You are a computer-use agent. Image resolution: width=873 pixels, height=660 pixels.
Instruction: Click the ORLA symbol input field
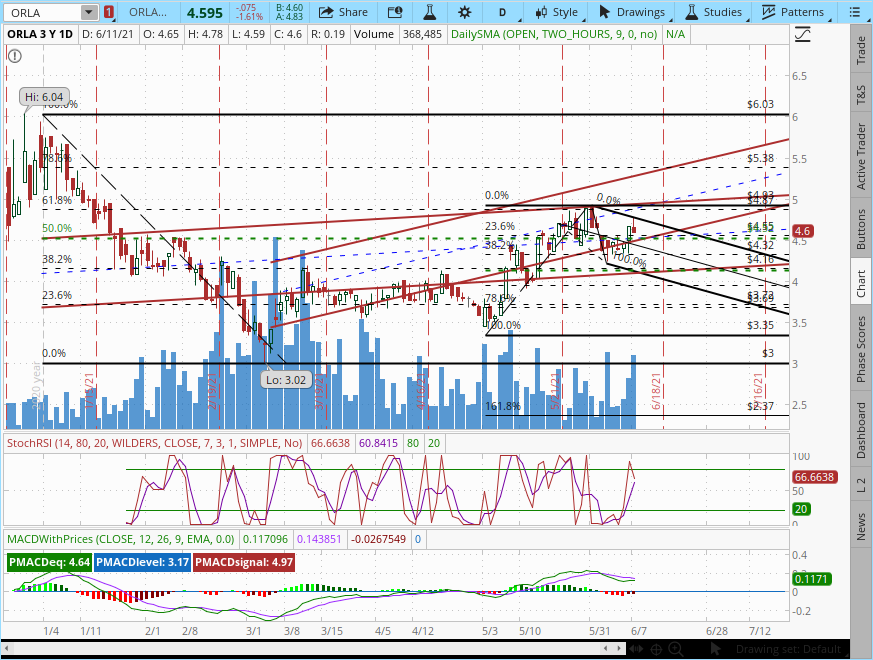[40, 12]
